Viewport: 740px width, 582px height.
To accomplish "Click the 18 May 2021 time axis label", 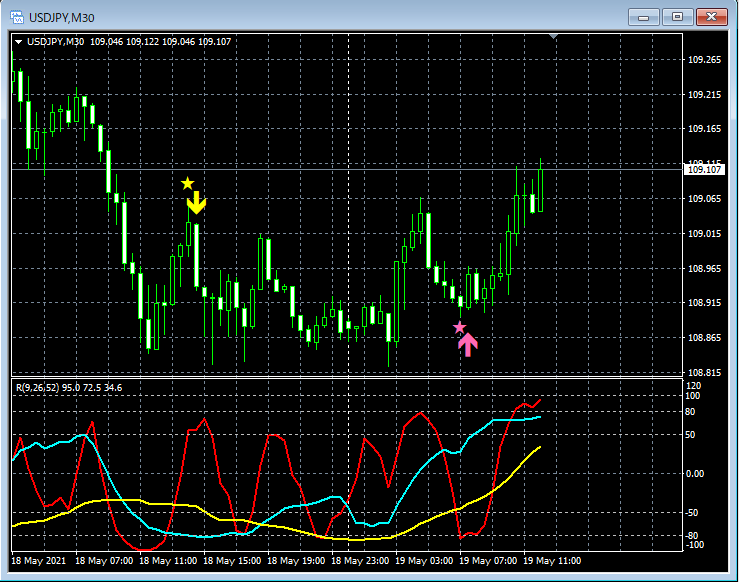I will 39,561.
